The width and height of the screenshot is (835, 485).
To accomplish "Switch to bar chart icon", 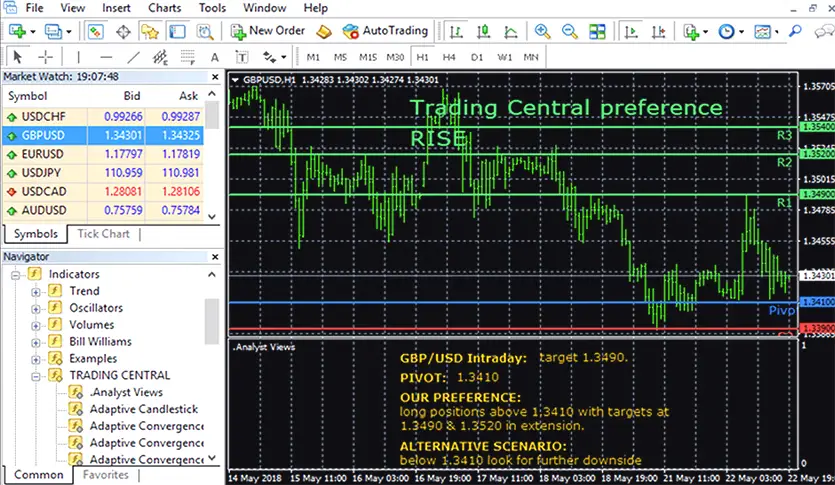I will (456, 32).
